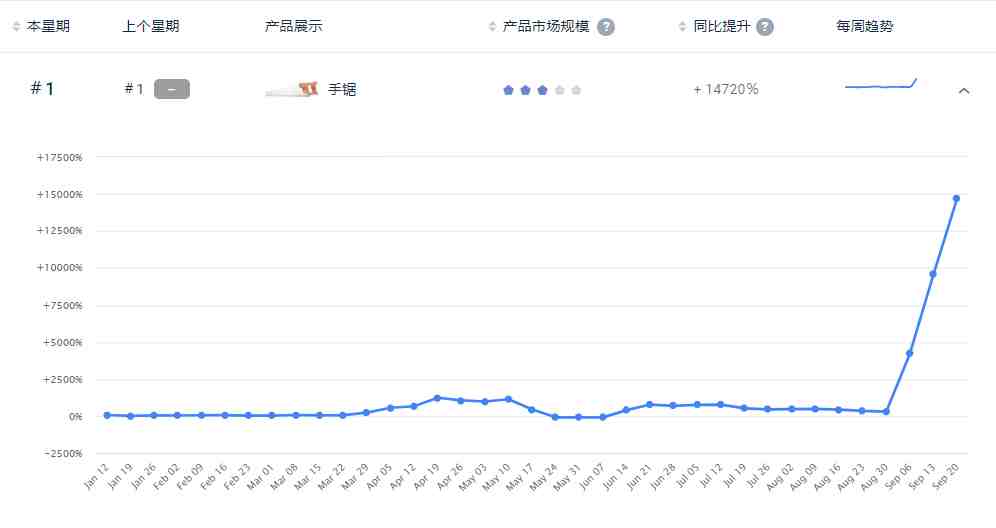This screenshot has width=996, height=528.
Task: Select the Sep 06 data point
Action: (910, 353)
